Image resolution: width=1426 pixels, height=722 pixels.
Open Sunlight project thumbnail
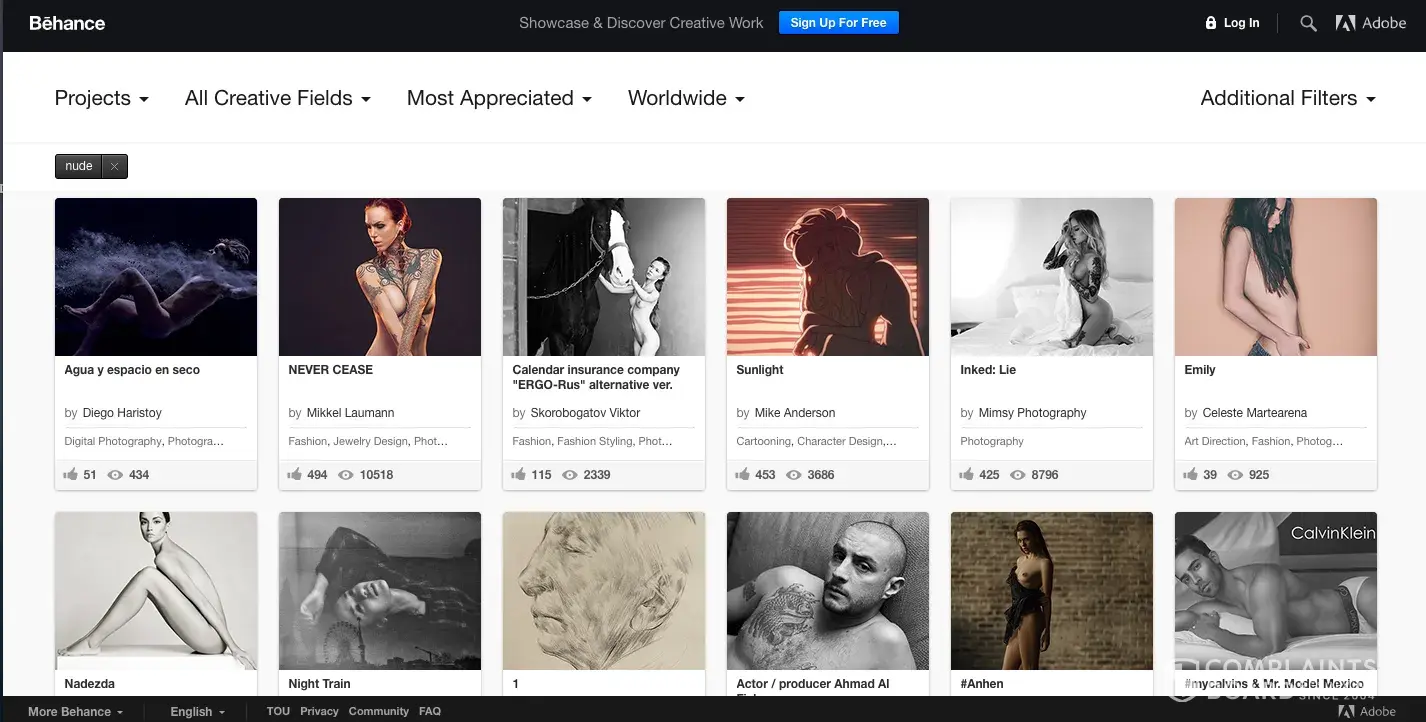[828, 277]
